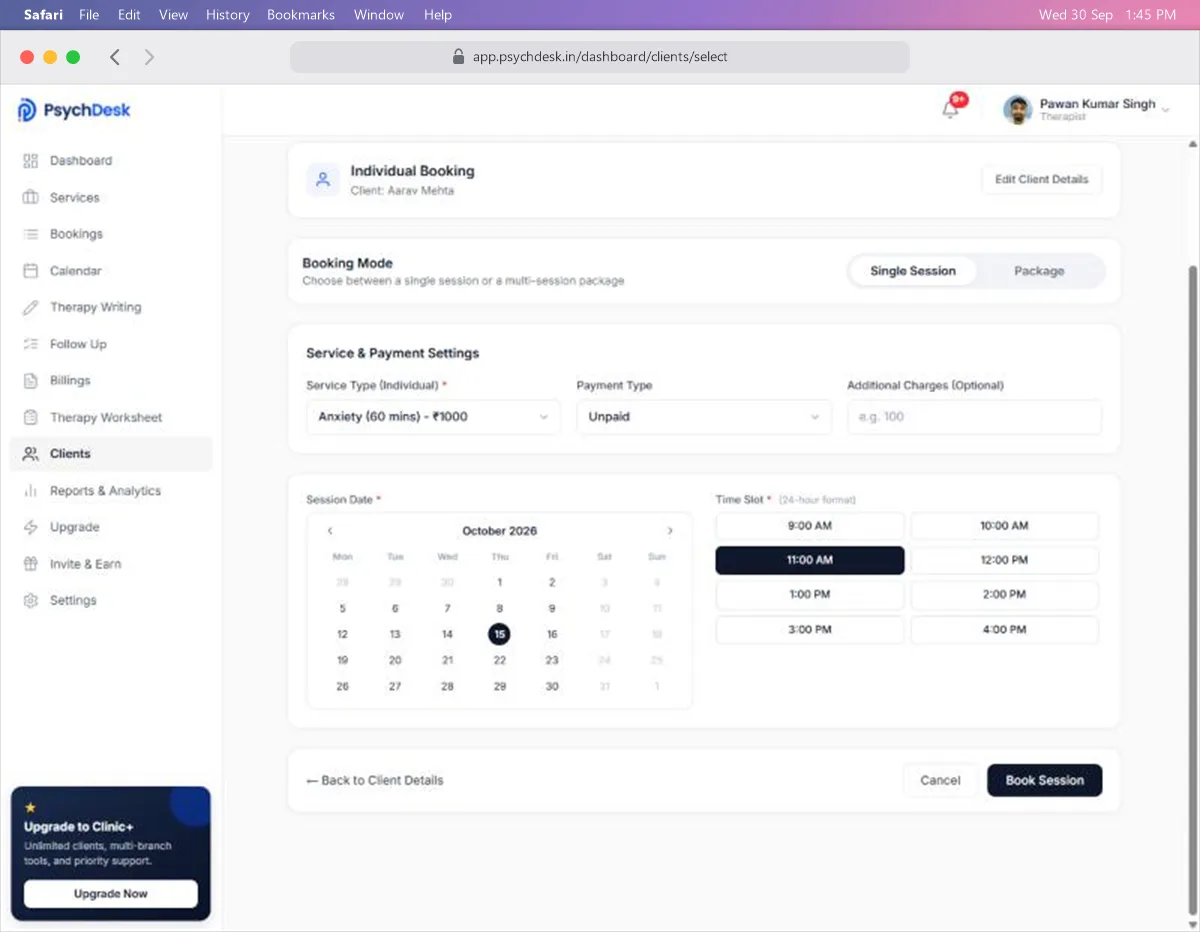This screenshot has height=932, width=1200.
Task: Click the Therapy Writing pencil icon
Action: coord(30,307)
